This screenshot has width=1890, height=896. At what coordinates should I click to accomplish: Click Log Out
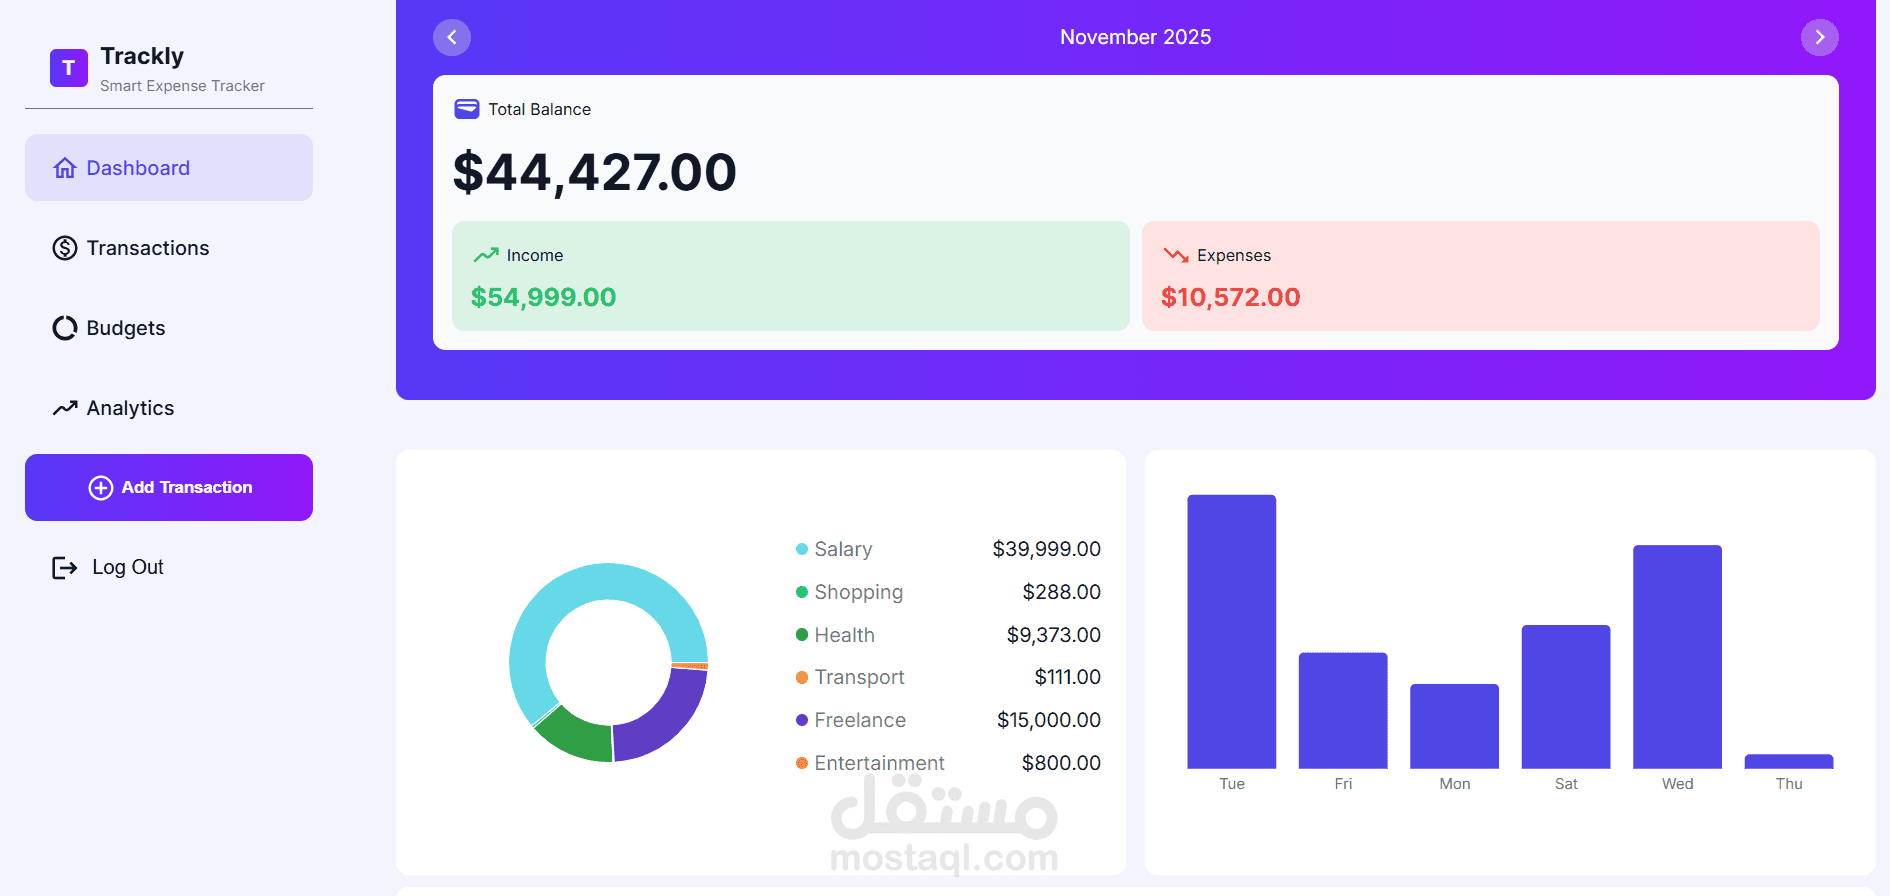108,567
